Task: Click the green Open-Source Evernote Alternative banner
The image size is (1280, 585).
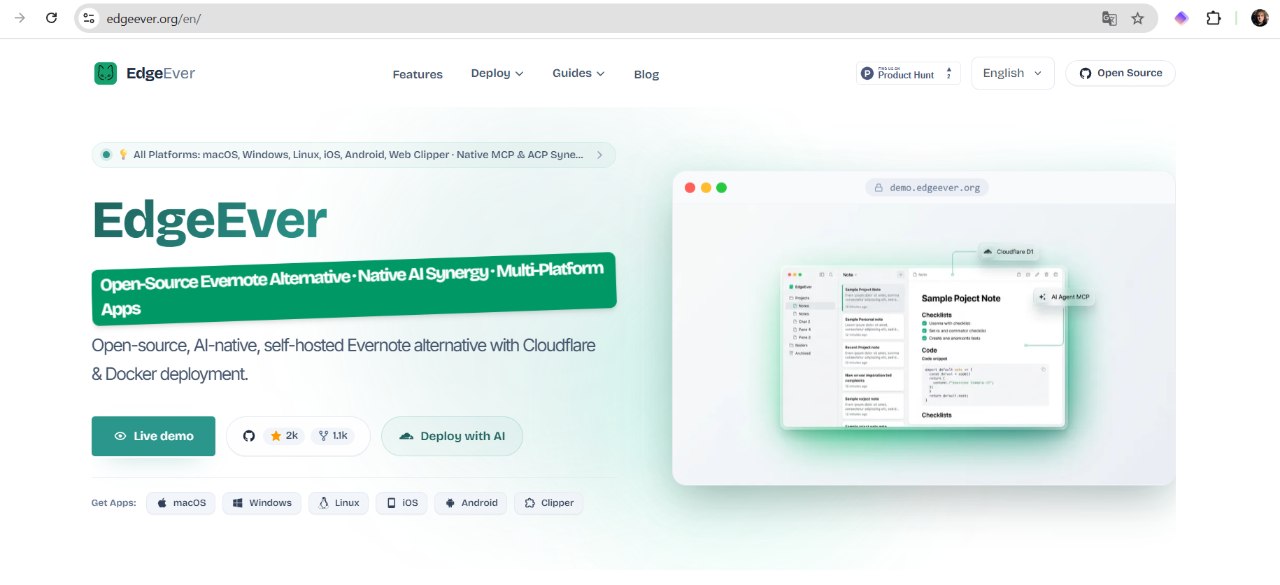Action: 354,289
